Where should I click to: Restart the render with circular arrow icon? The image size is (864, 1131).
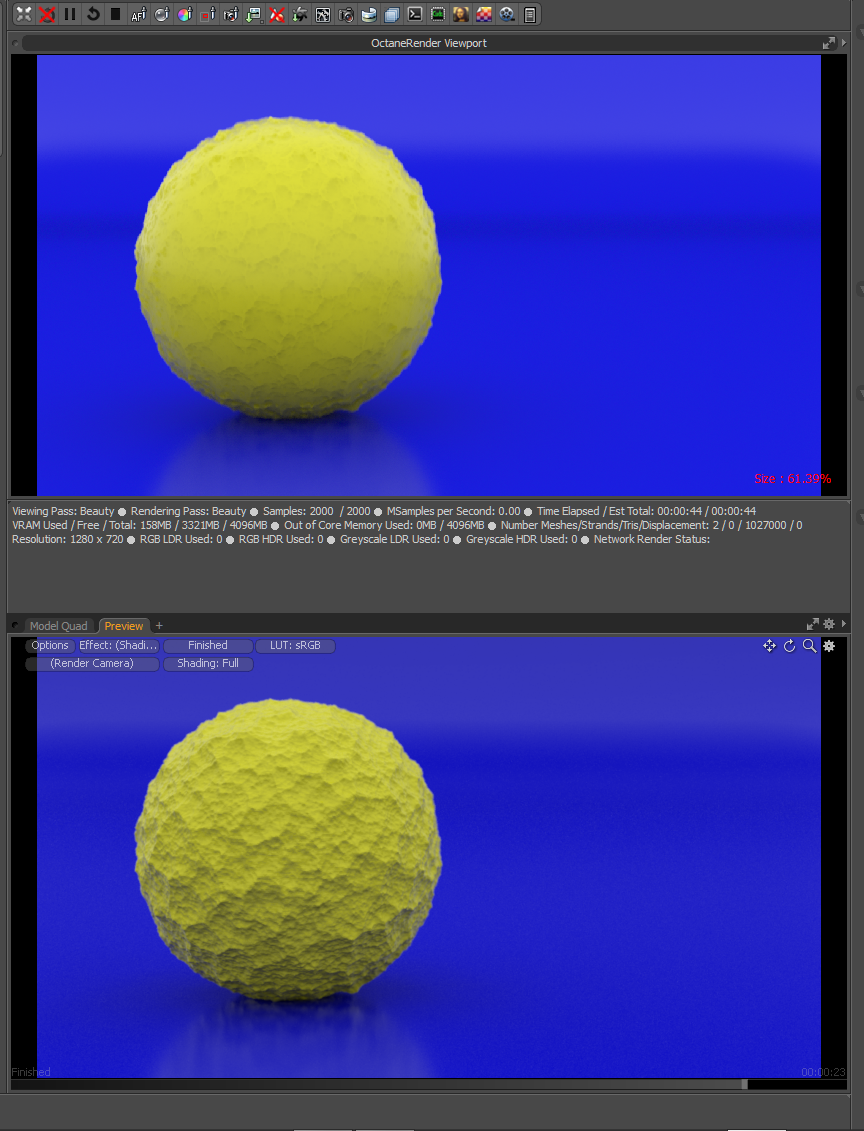coord(93,14)
